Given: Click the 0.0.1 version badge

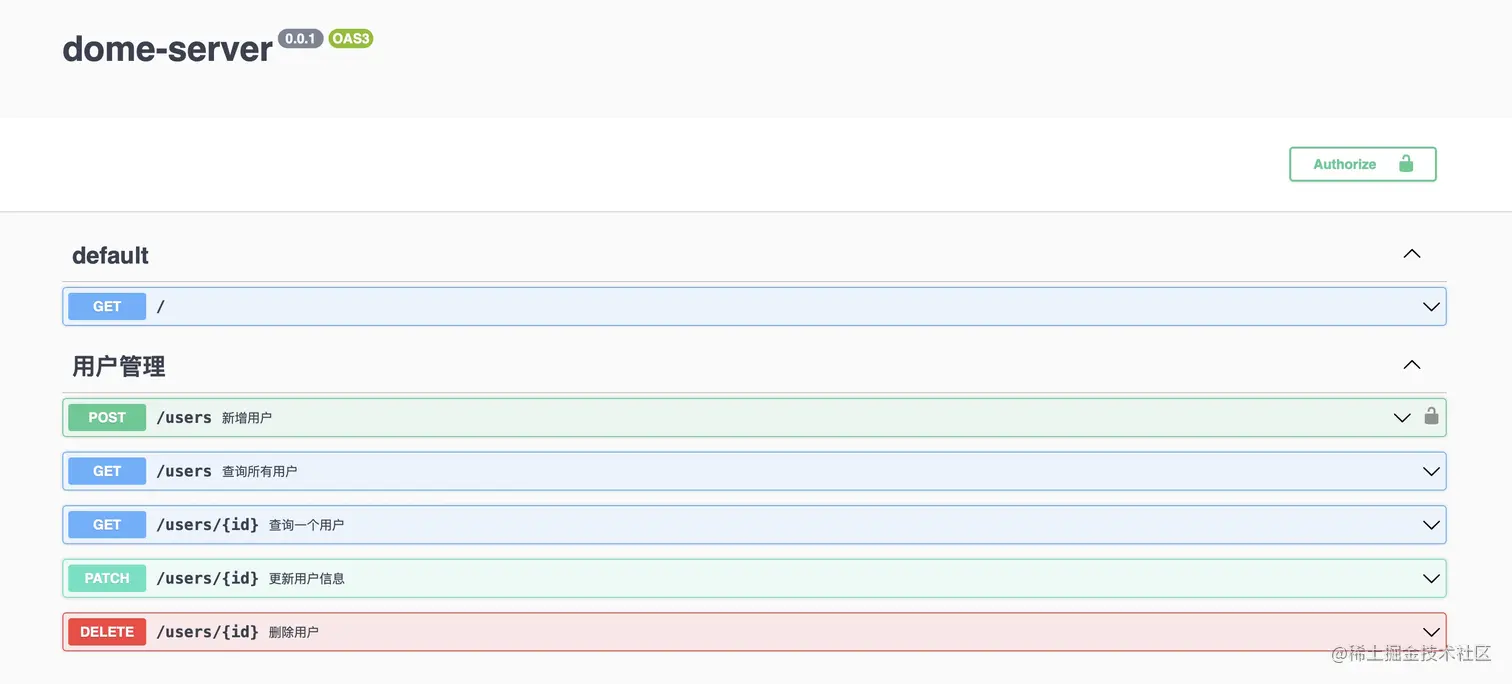Looking at the screenshot, I should [x=300, y=39].
